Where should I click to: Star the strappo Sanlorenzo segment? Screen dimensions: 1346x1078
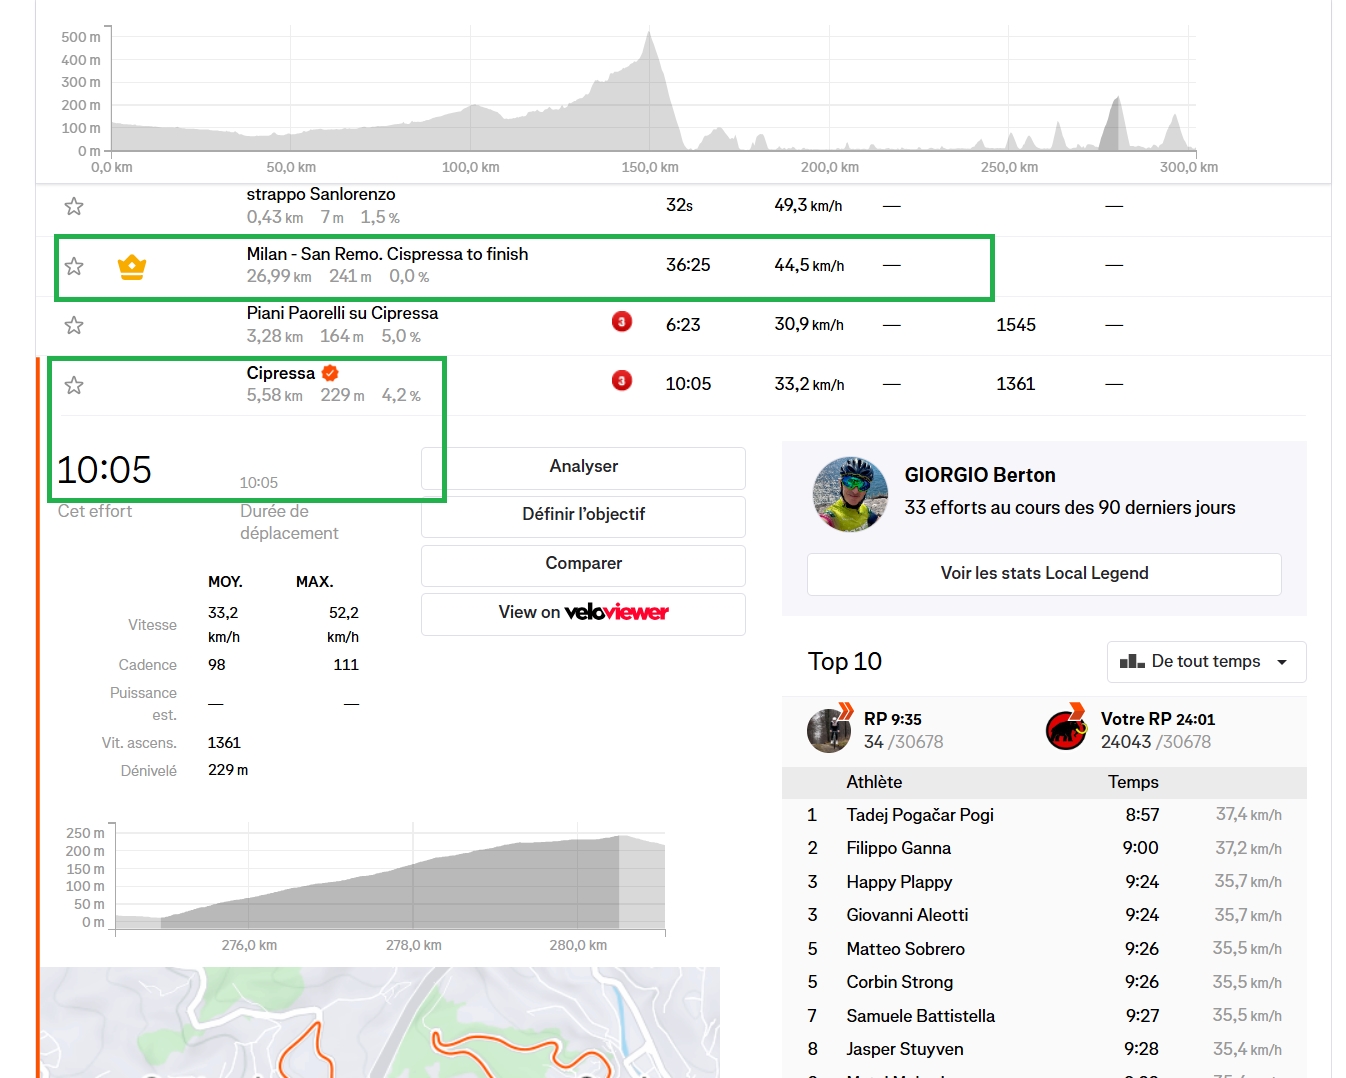pos(74,207)
